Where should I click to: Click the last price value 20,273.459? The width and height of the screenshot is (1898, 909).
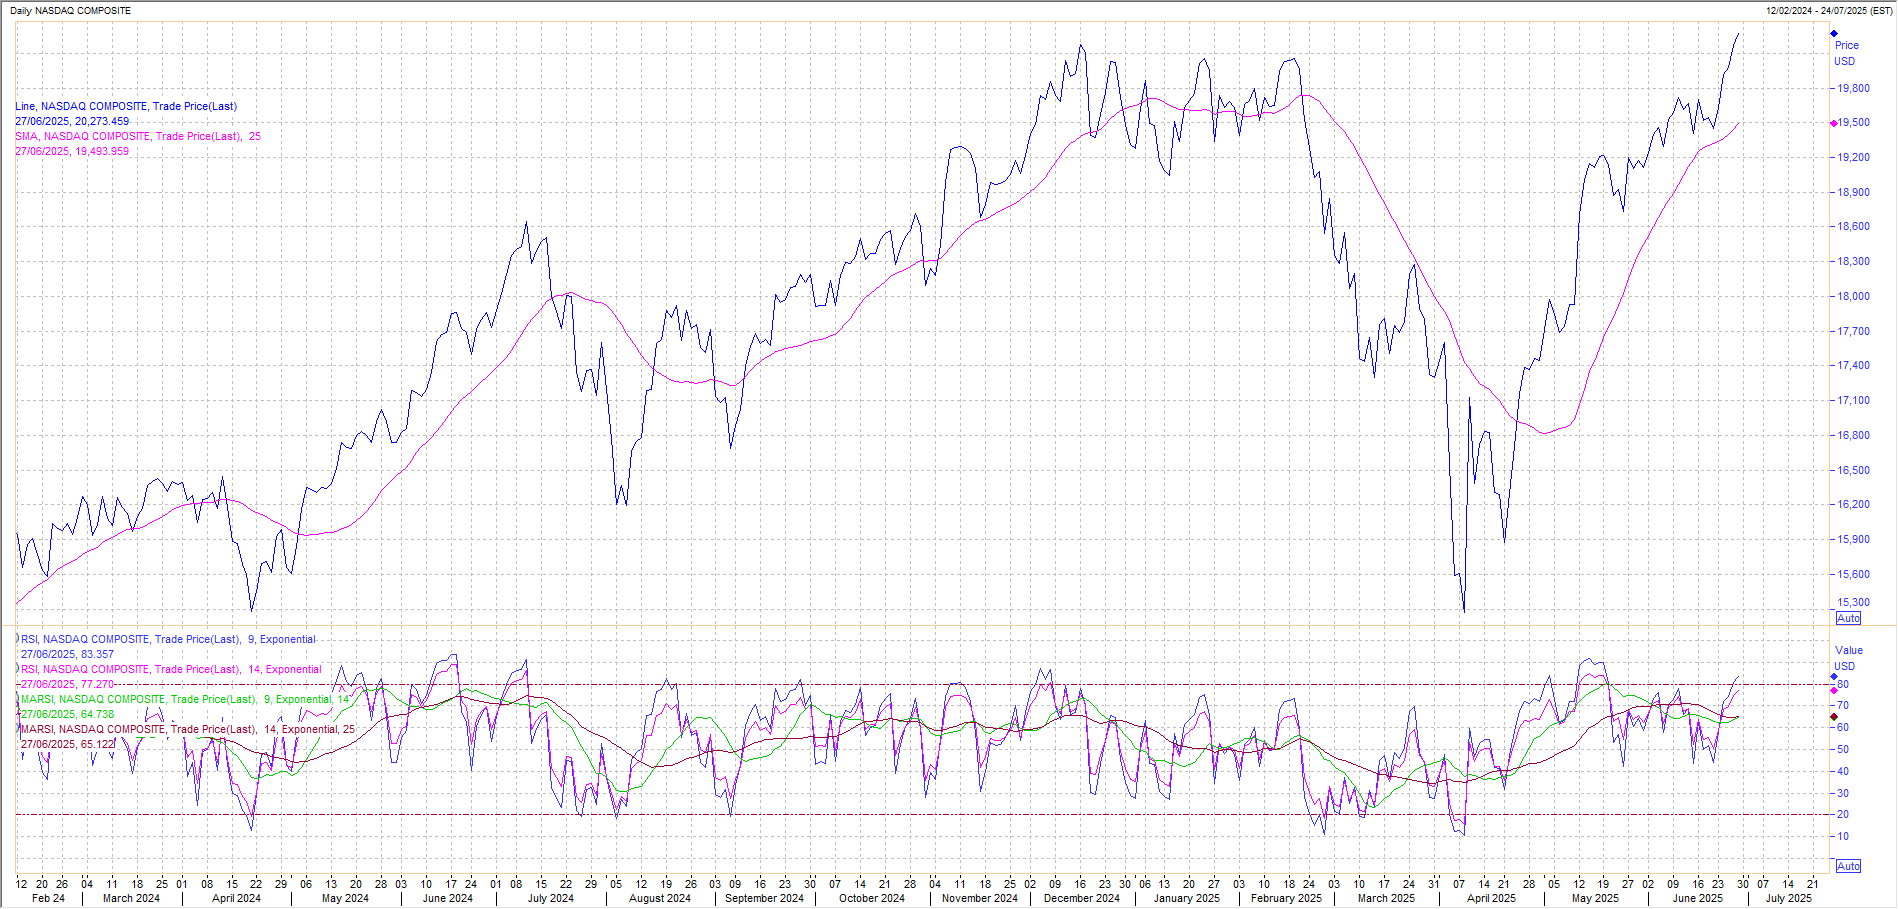(x=102, y=121)
